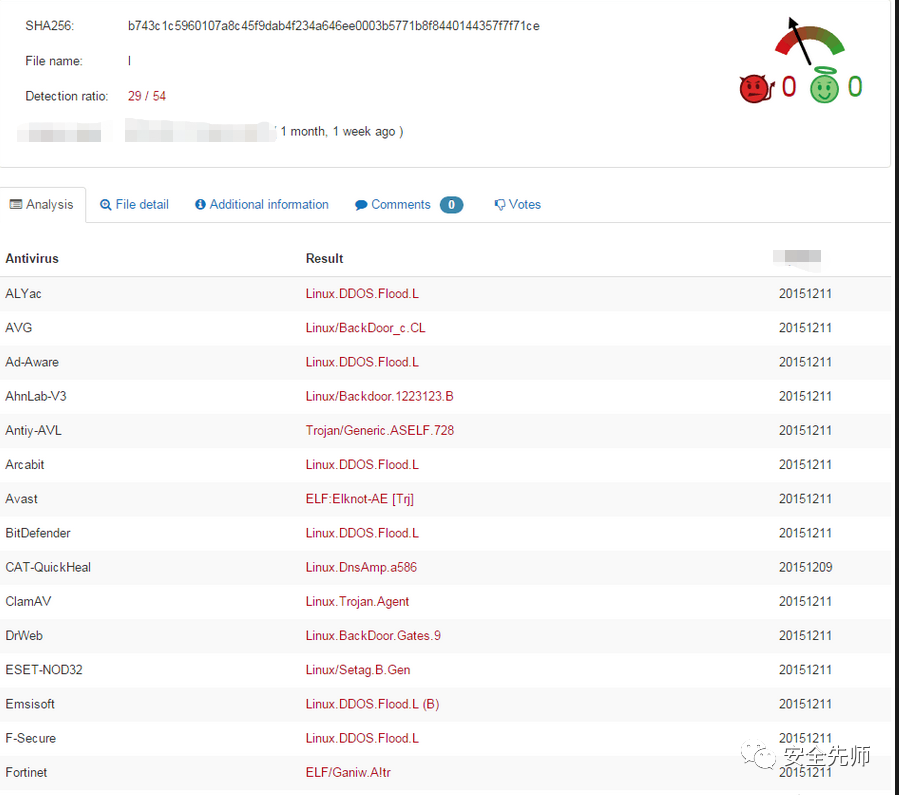The width and height of the screenshot is (899, 795).
Task: Click the Ad-Aware antivirus name
Action: pos(32,362)
